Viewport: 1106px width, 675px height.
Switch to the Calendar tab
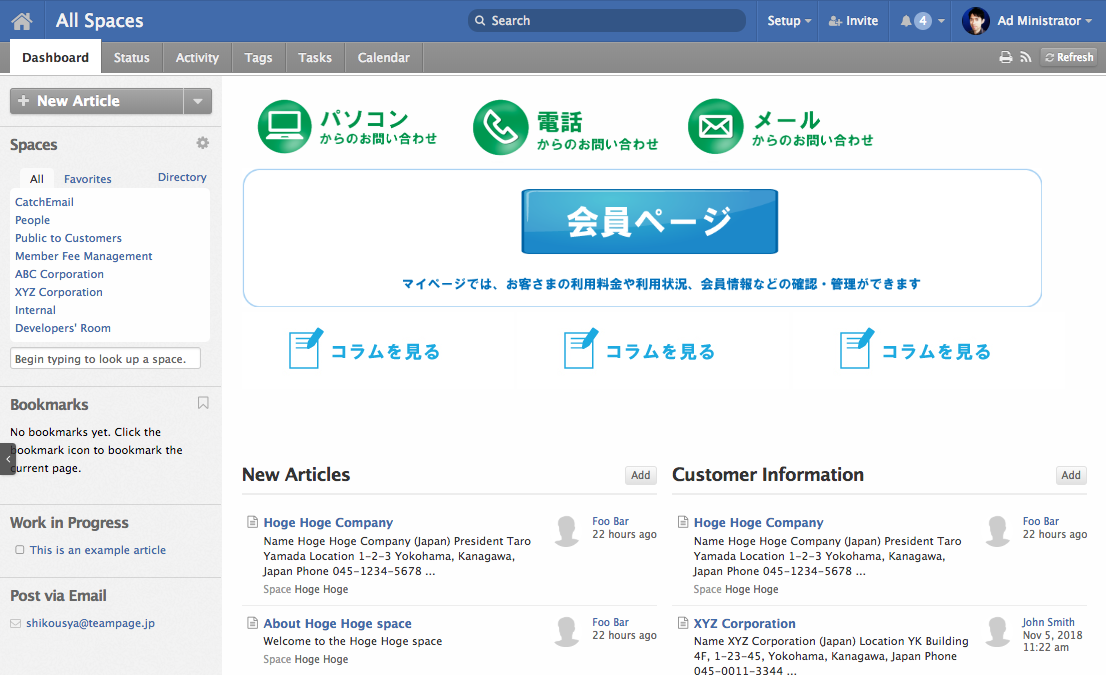[383, 58]
